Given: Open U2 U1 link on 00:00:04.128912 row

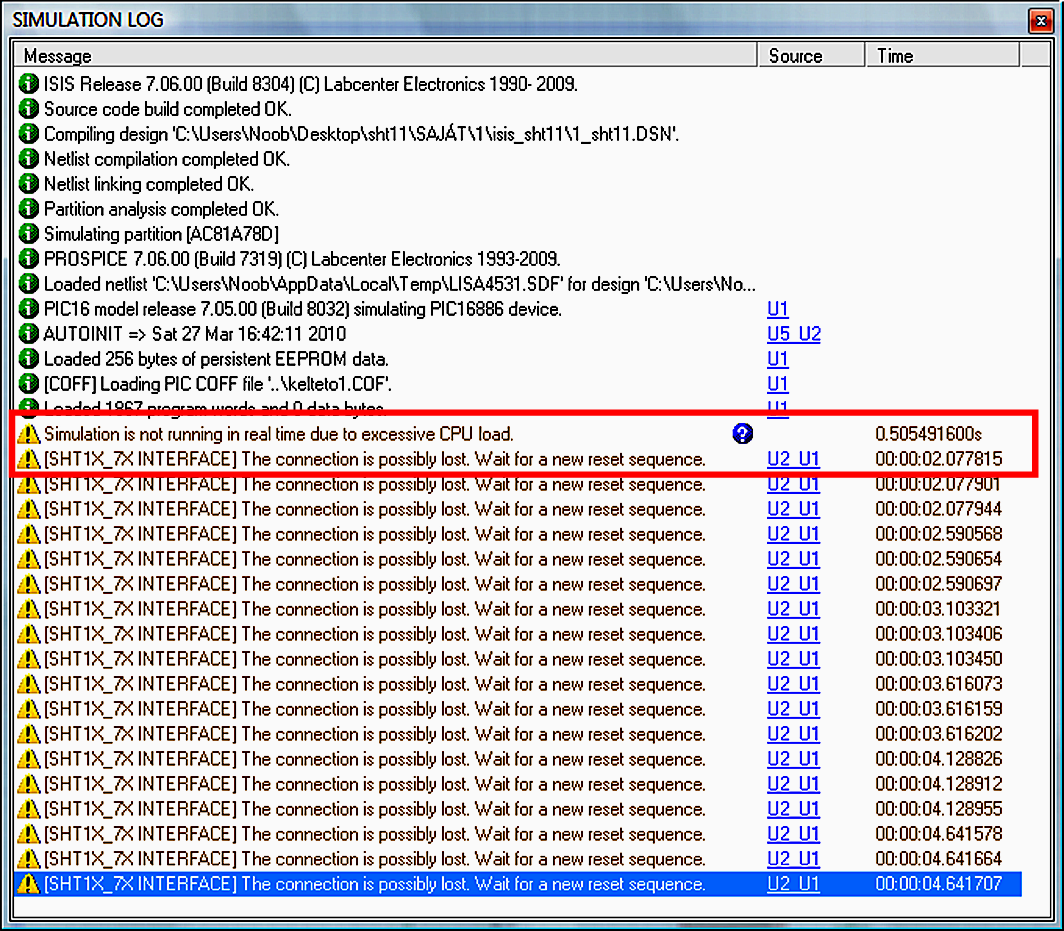Looking at the screenshot, I should (x=793, y=784).
